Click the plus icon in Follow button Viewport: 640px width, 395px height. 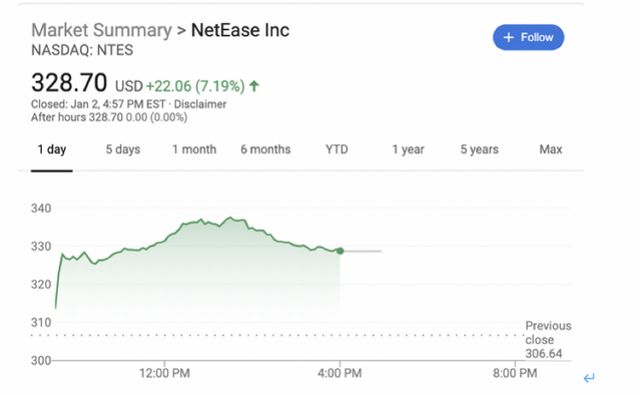[x=508, y=38]
